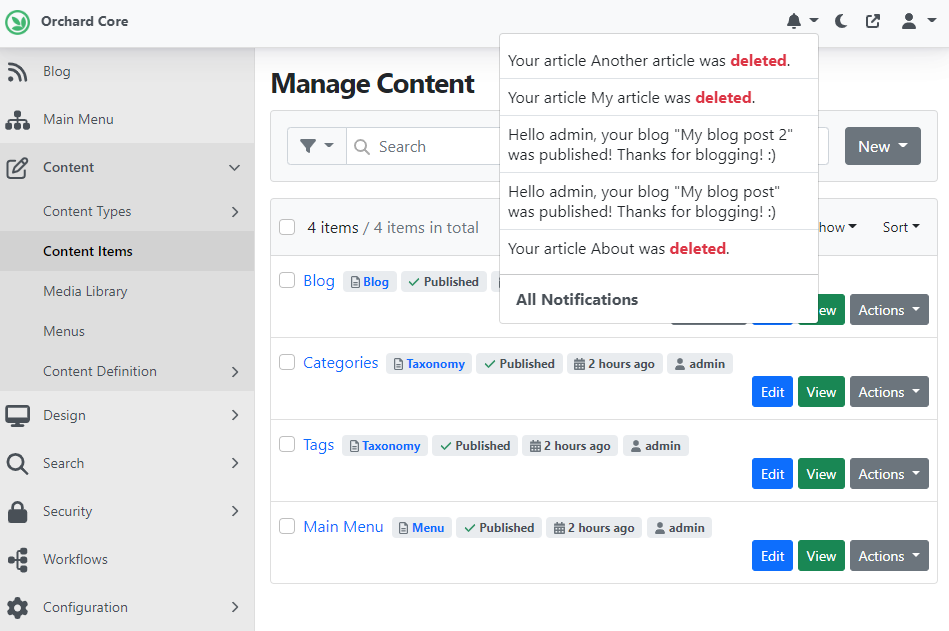The height and width of the screenshot is (631, 949).
Task: Expand the Content Types submenu chevron
Action: [235, 212]
